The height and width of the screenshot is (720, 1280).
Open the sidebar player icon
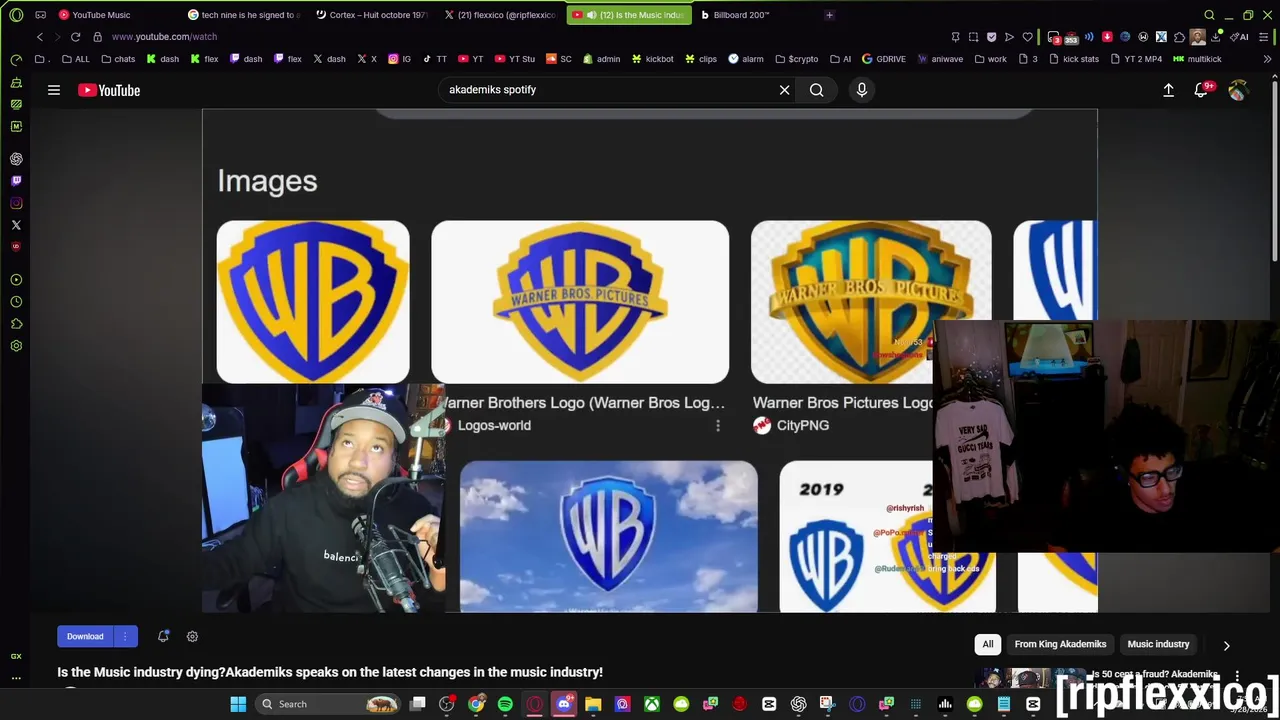tap(16, 280)
